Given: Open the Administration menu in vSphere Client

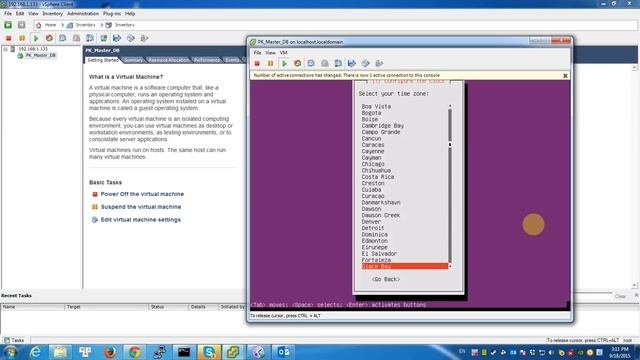Looking at the screenshot, I should point(83,13).
